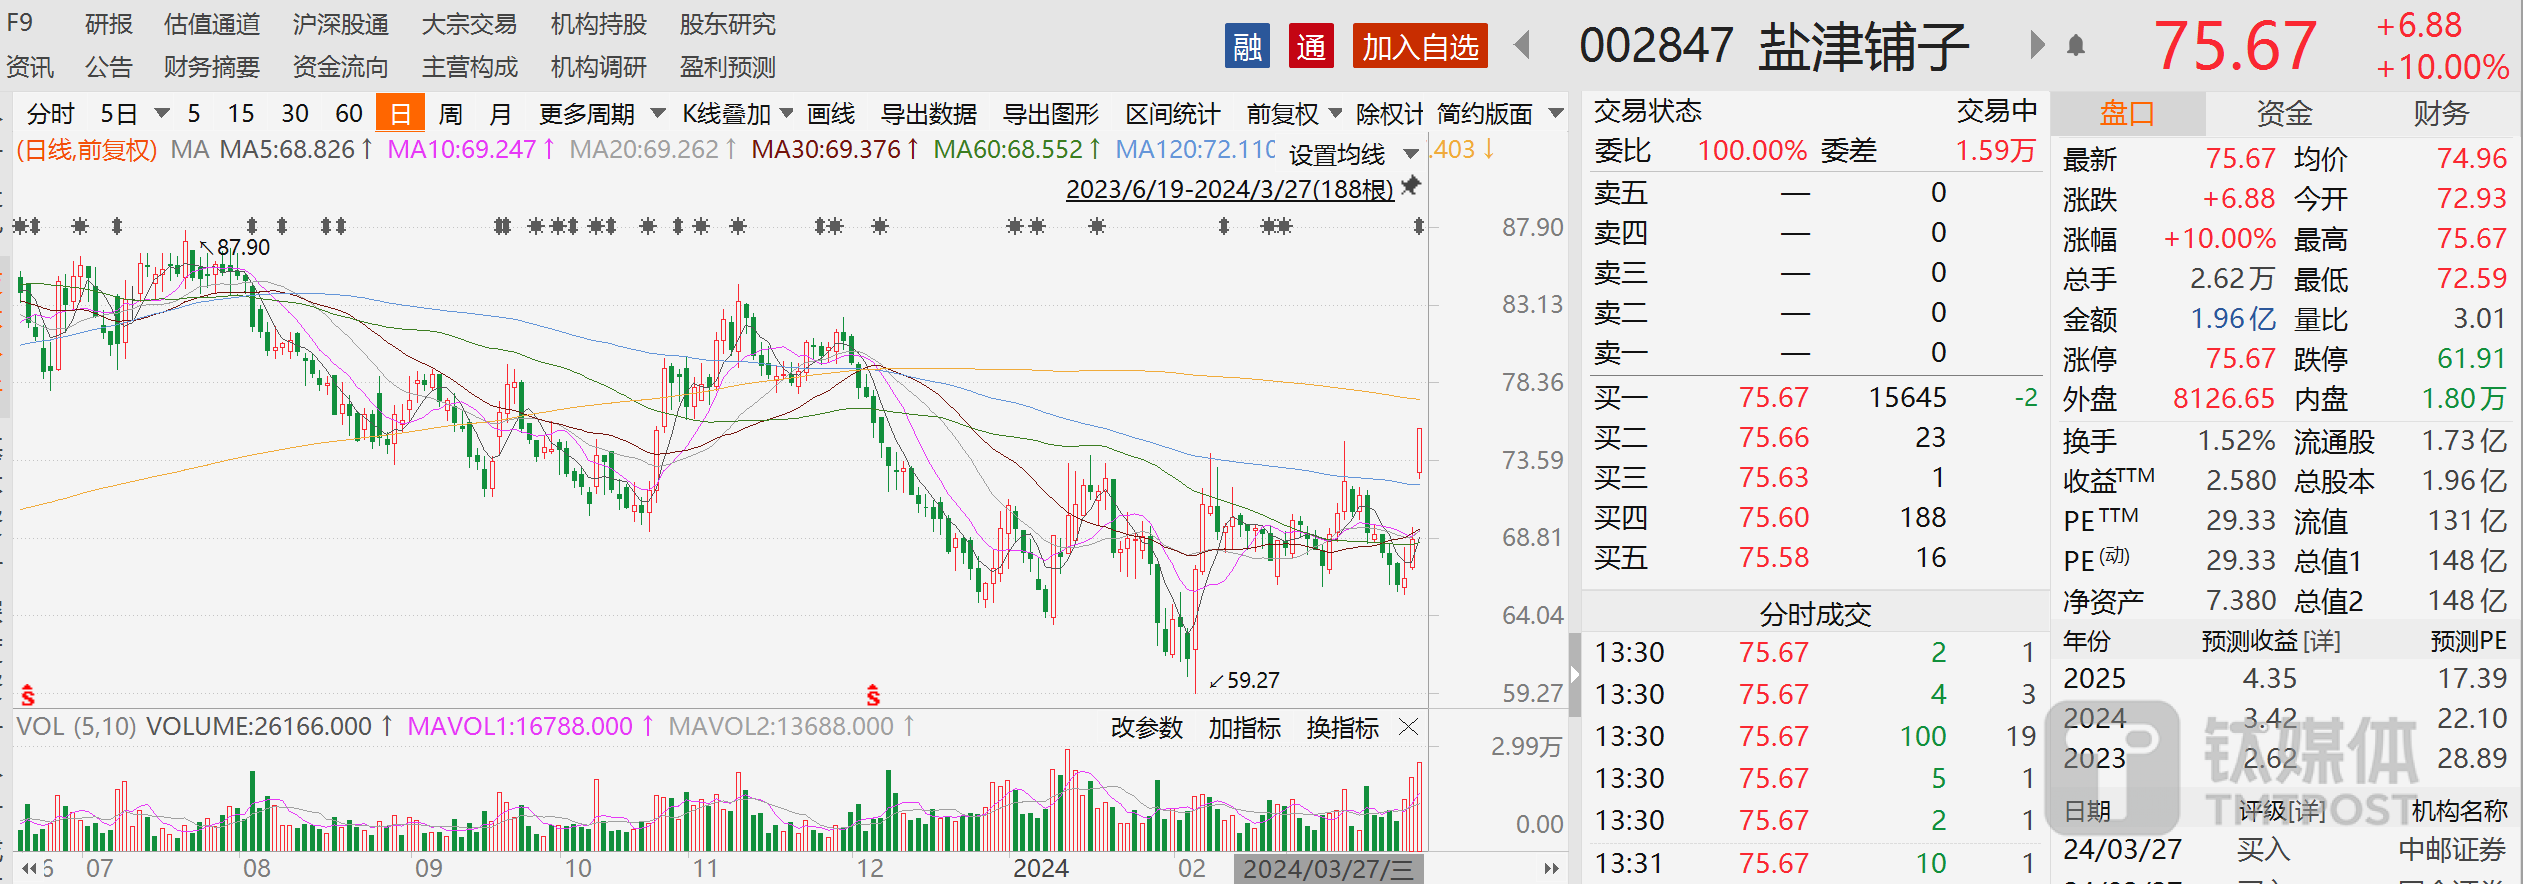Open the 沪深股通 menu item
The image size is (2523, 884).
click(x=341, y=24)
